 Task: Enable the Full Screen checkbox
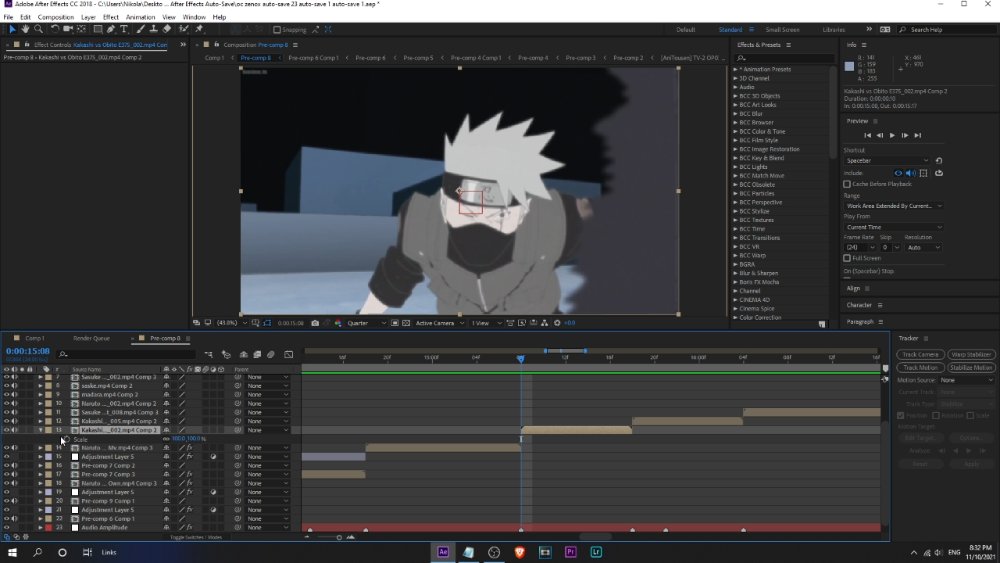coord(847,258)
